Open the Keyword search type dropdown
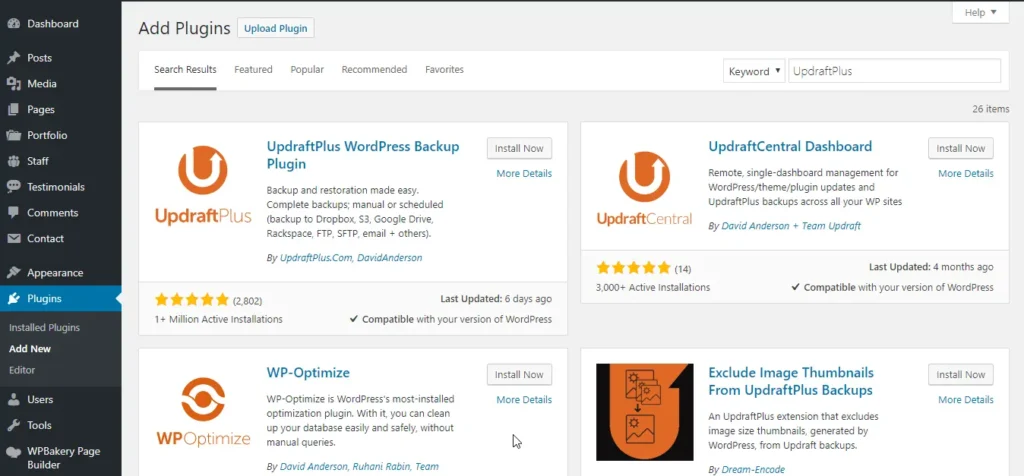 click(754, 71)
